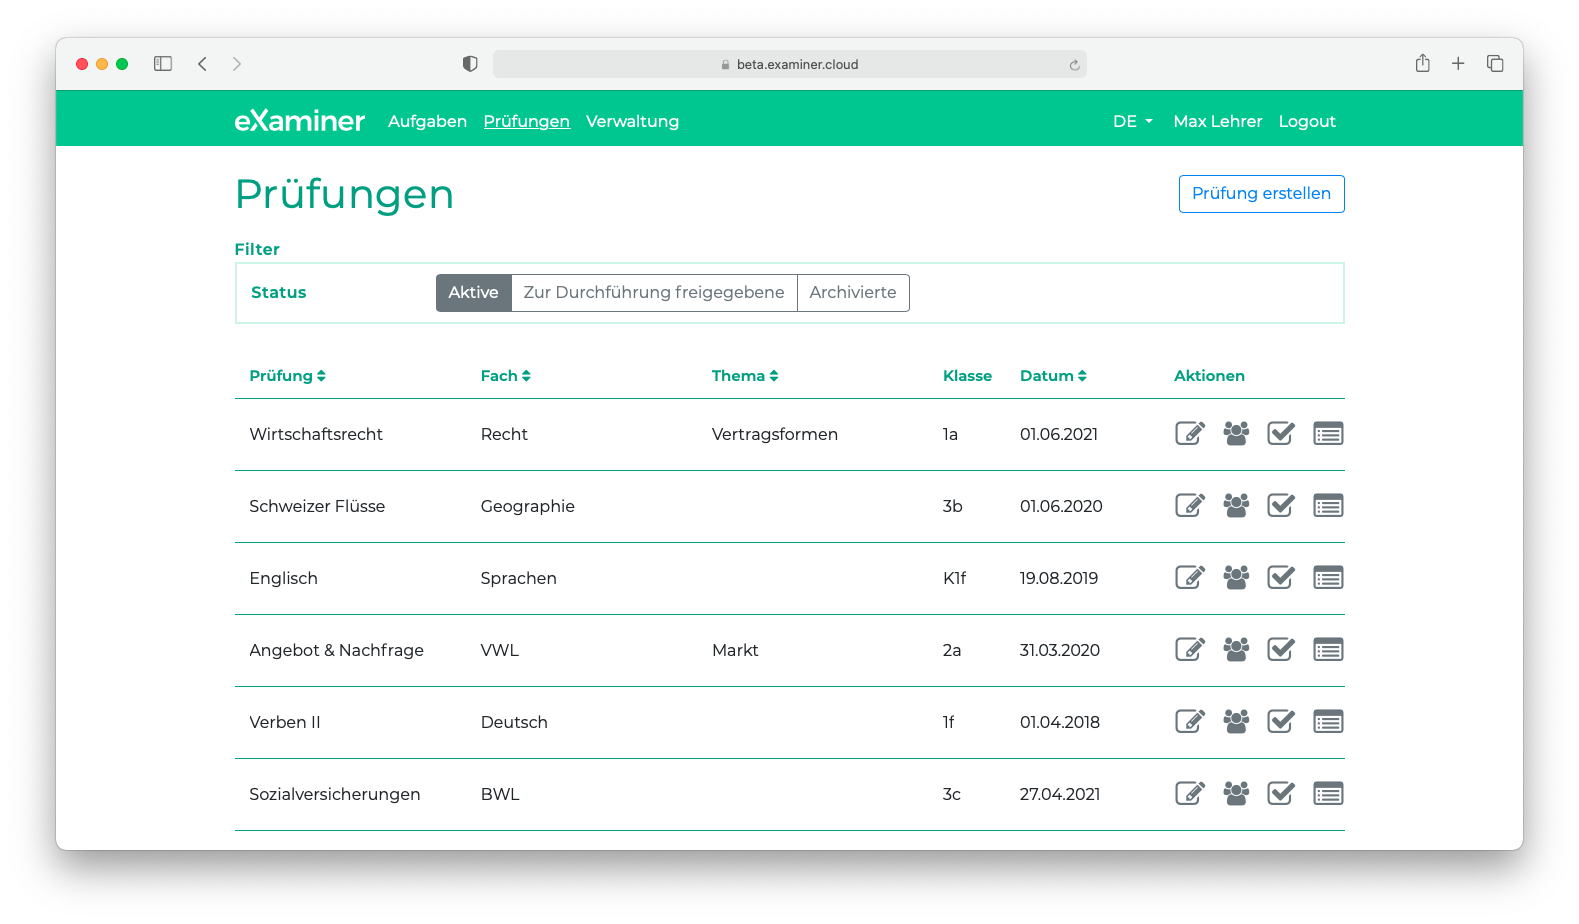Open the DE language dropdown

(1133, 121)
